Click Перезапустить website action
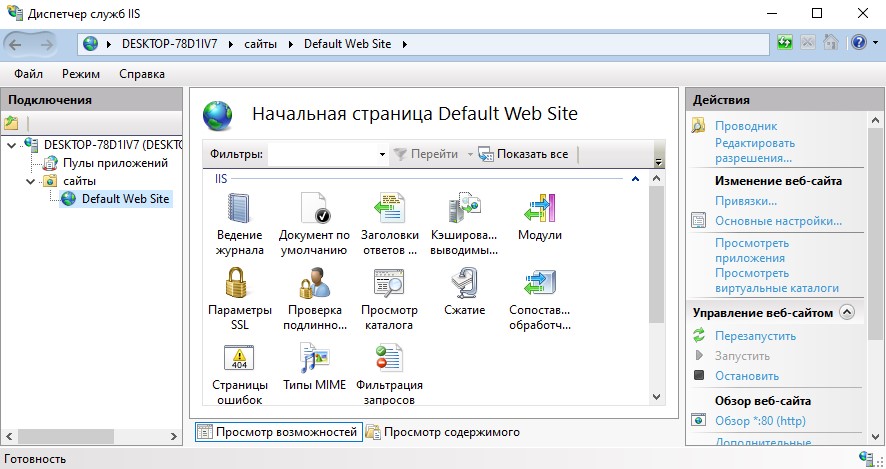This screenshot has width=886, height=469. (x=755, y=336)
